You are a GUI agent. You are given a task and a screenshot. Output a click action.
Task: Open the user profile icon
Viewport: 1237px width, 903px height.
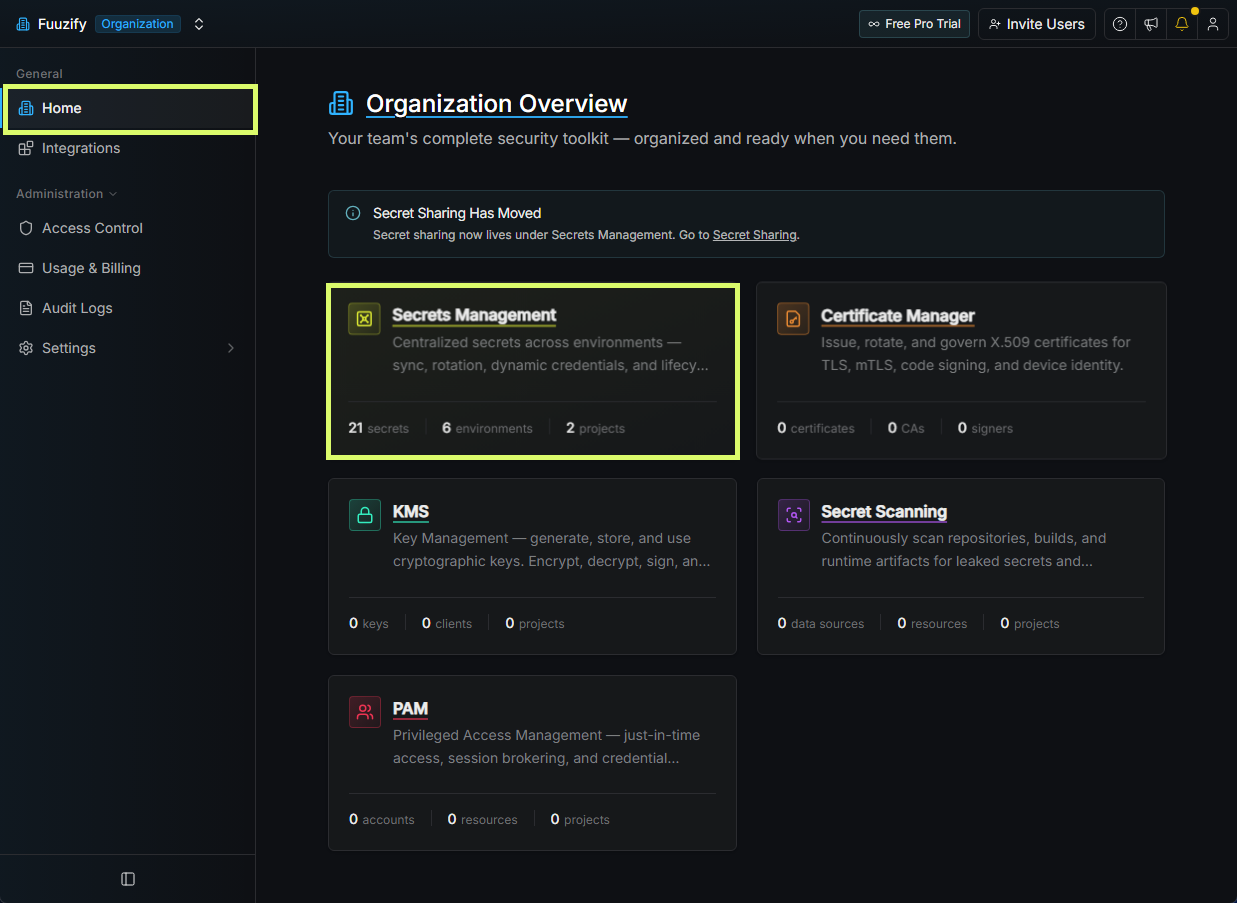pos(1213,24)
